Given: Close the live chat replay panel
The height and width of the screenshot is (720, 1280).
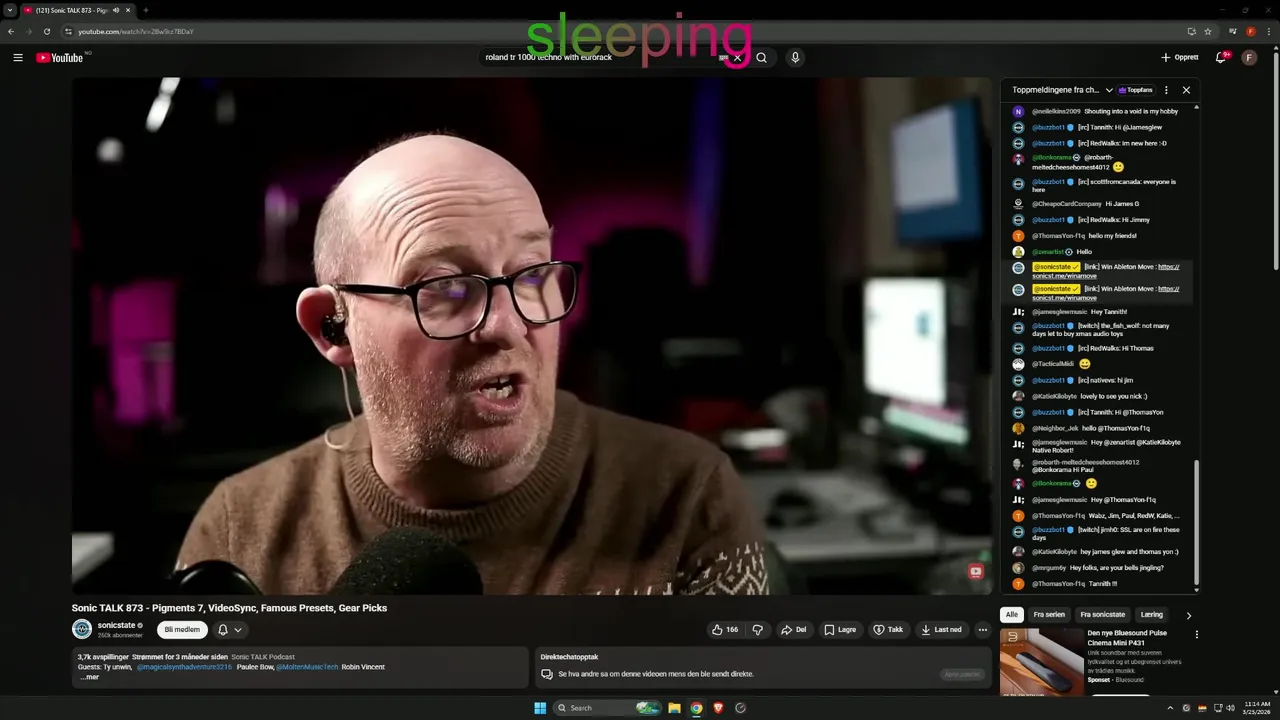Looking at the screenshot, I should 1186,90.
